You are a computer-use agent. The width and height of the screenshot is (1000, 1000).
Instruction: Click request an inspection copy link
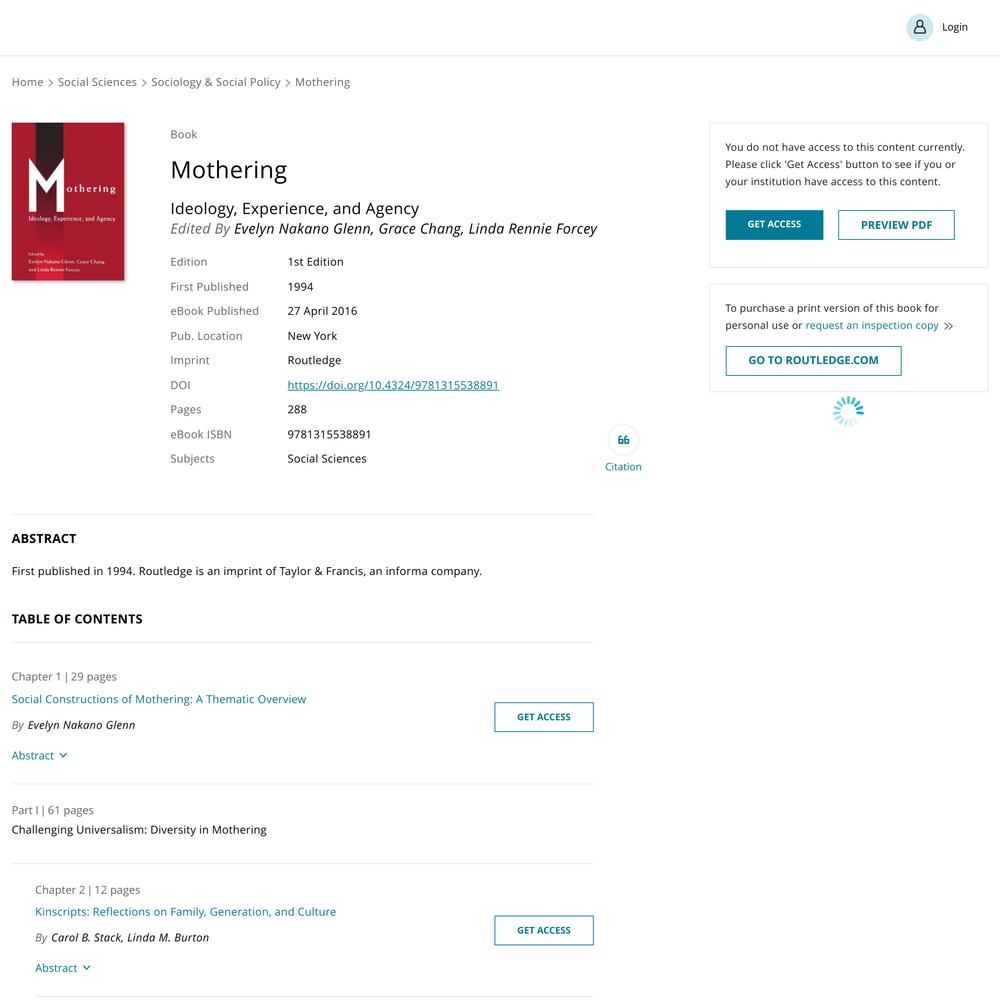[x=872, y=325]
